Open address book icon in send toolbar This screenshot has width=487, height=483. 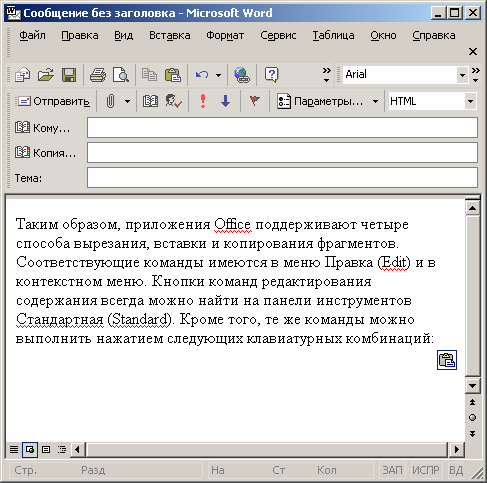coord(150,101)
